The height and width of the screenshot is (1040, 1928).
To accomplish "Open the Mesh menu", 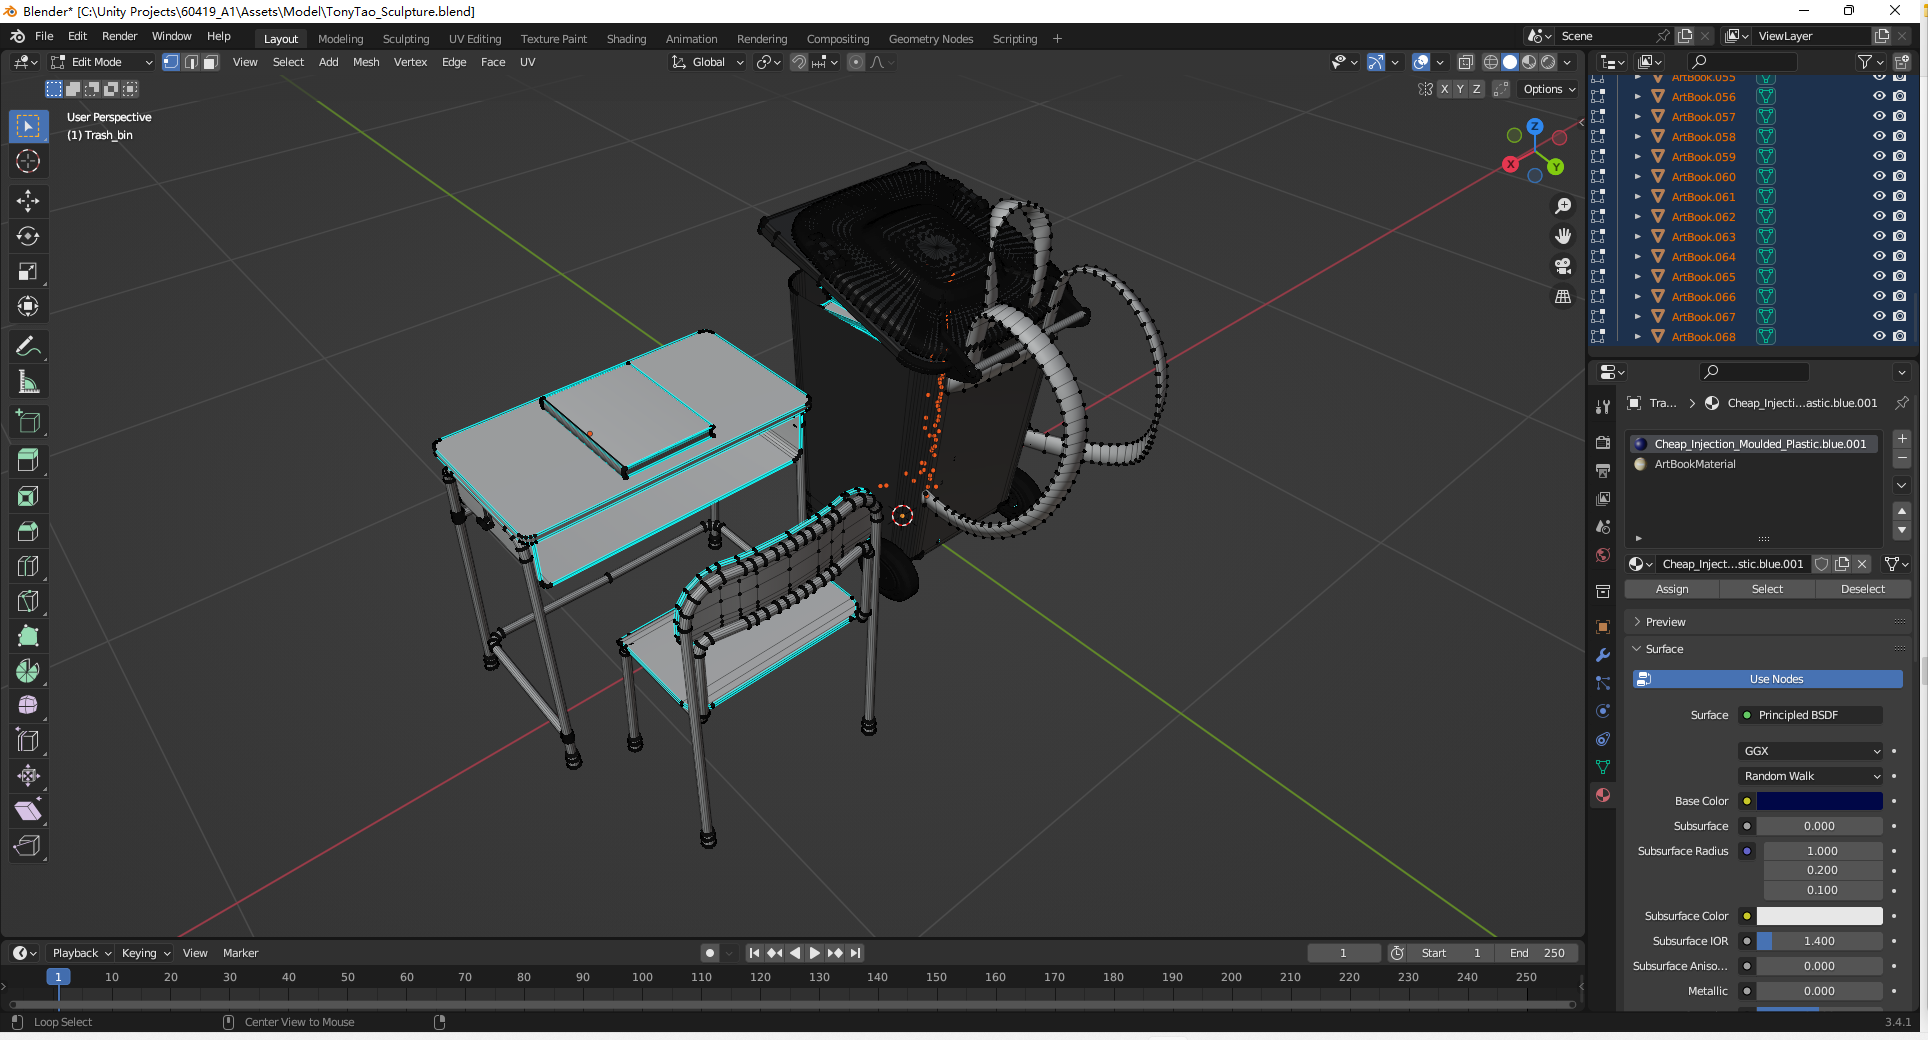I will tap(366, 62).
